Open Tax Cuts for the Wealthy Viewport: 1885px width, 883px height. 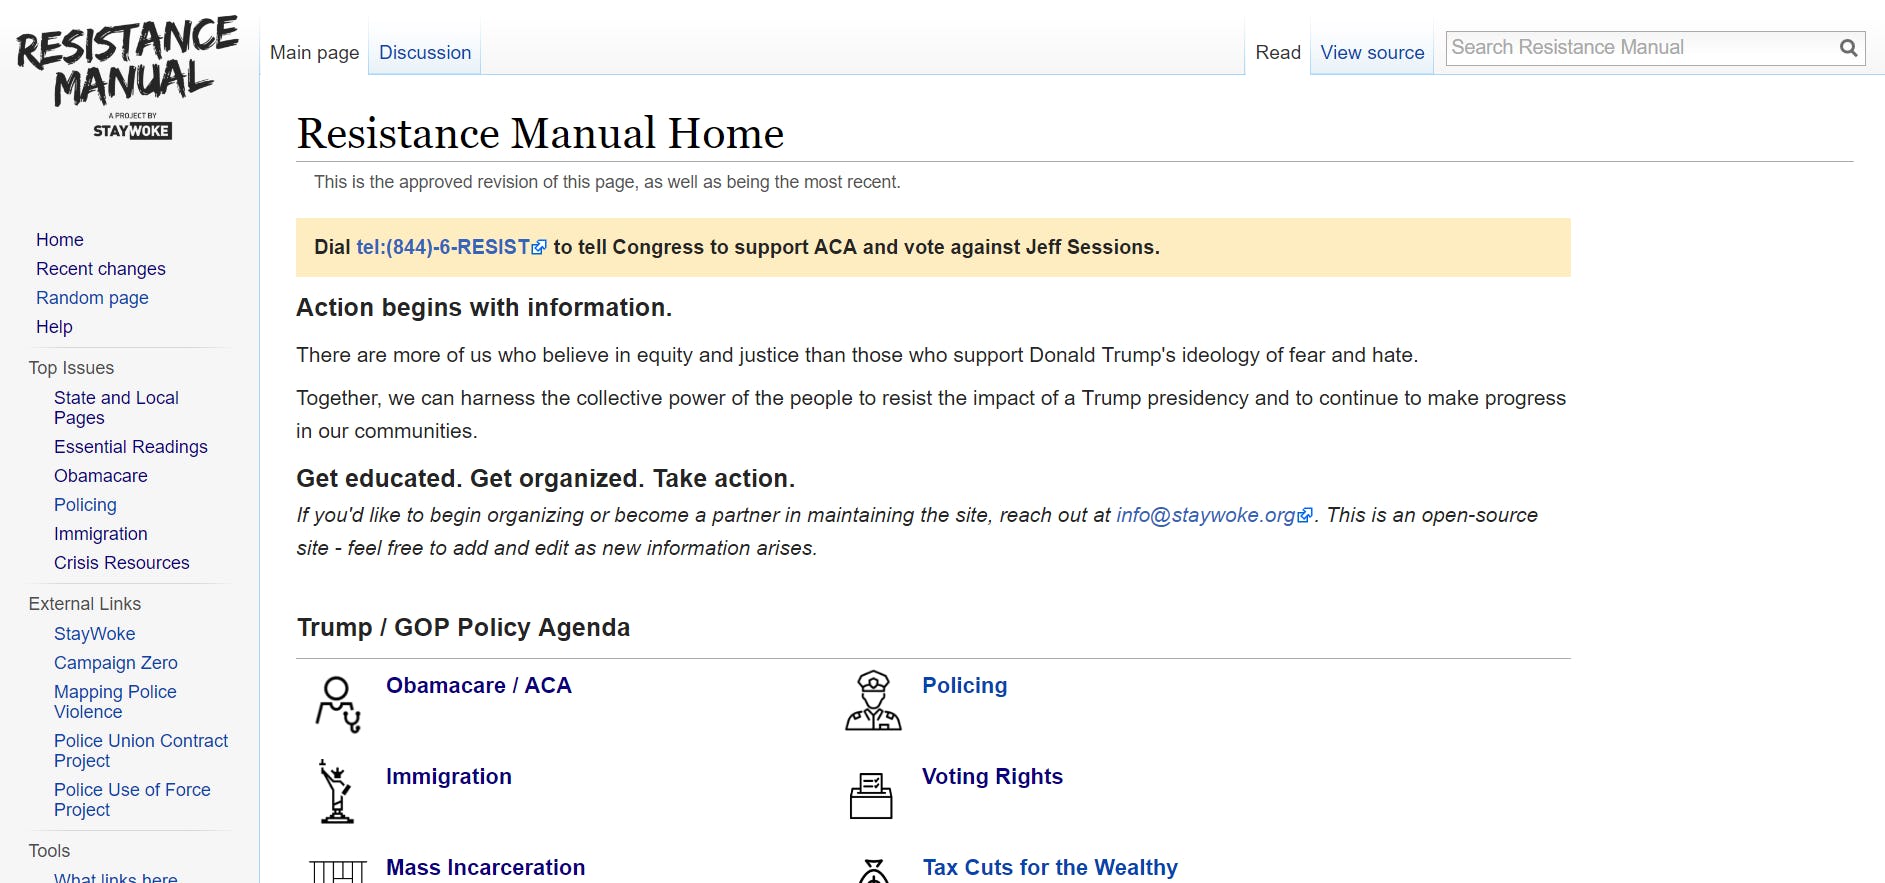point(1050,868)
